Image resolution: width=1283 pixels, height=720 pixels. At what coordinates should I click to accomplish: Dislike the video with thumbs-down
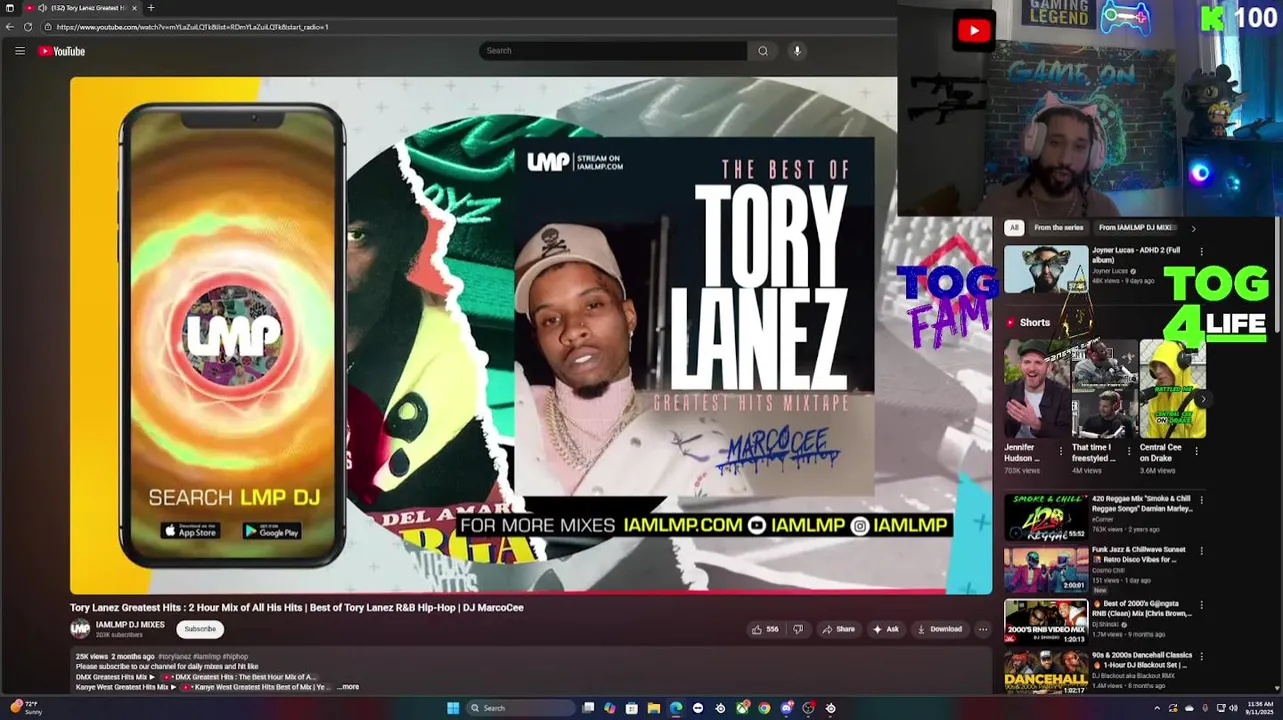click(x=798, y=629)
